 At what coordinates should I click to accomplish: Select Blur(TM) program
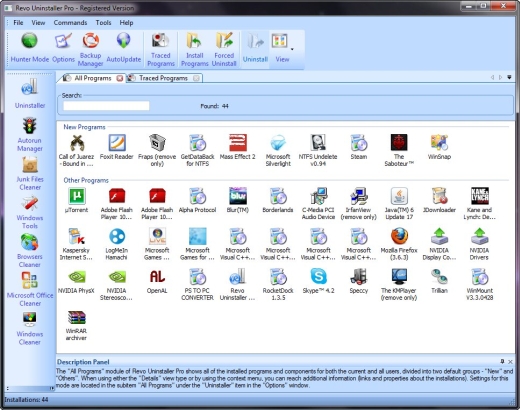tap(238, 200)
